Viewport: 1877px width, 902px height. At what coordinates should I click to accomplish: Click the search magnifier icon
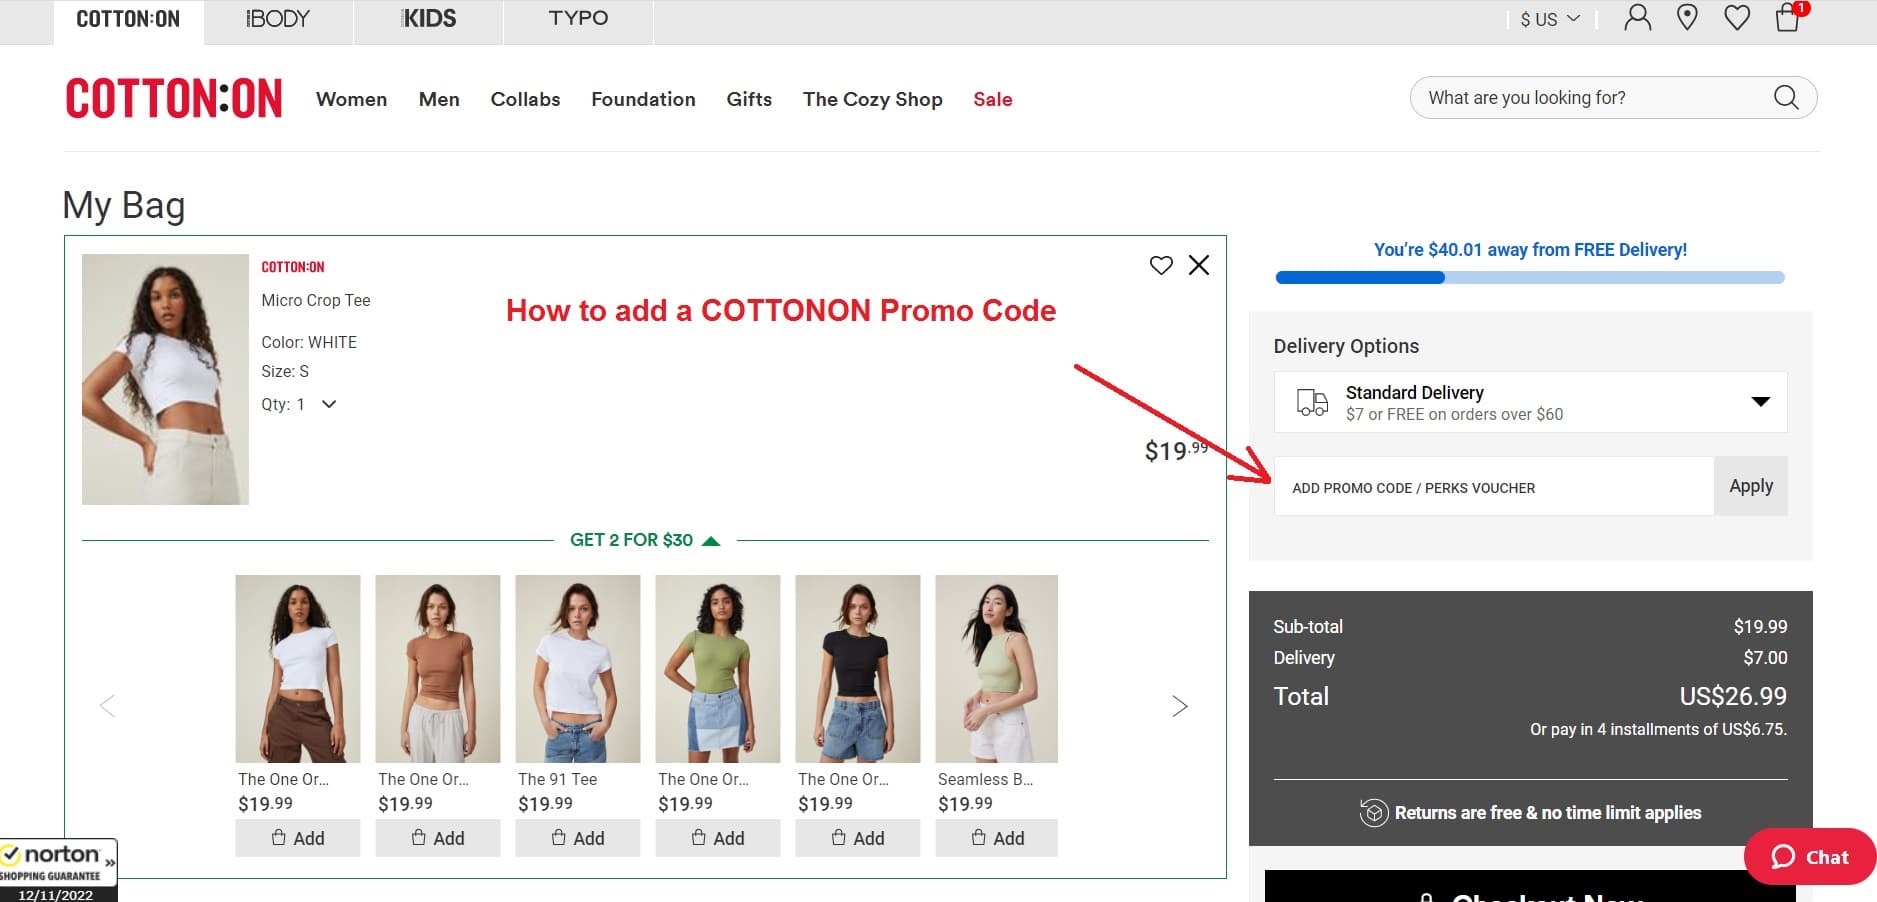[x=1786, y=97]
